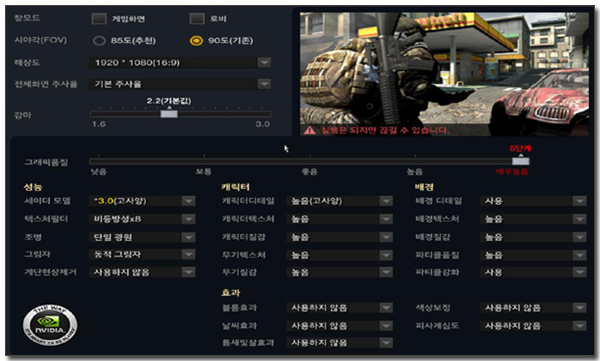This screenshot has height=361, width=600.
Task: Select the 85도(추천) FOV radio button
Action: [99, 41]
